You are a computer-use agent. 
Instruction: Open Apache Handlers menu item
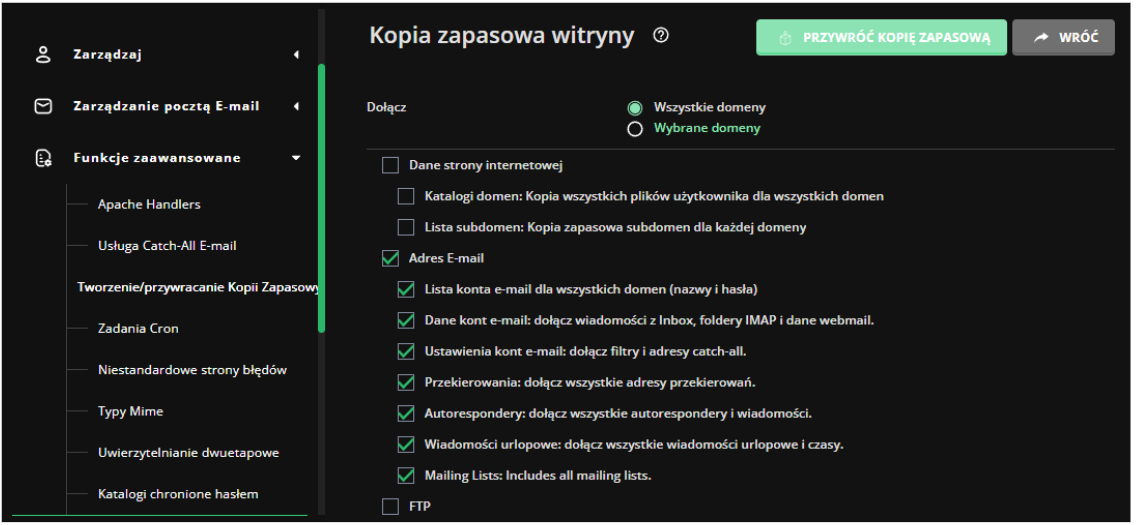tap(149, 204)
